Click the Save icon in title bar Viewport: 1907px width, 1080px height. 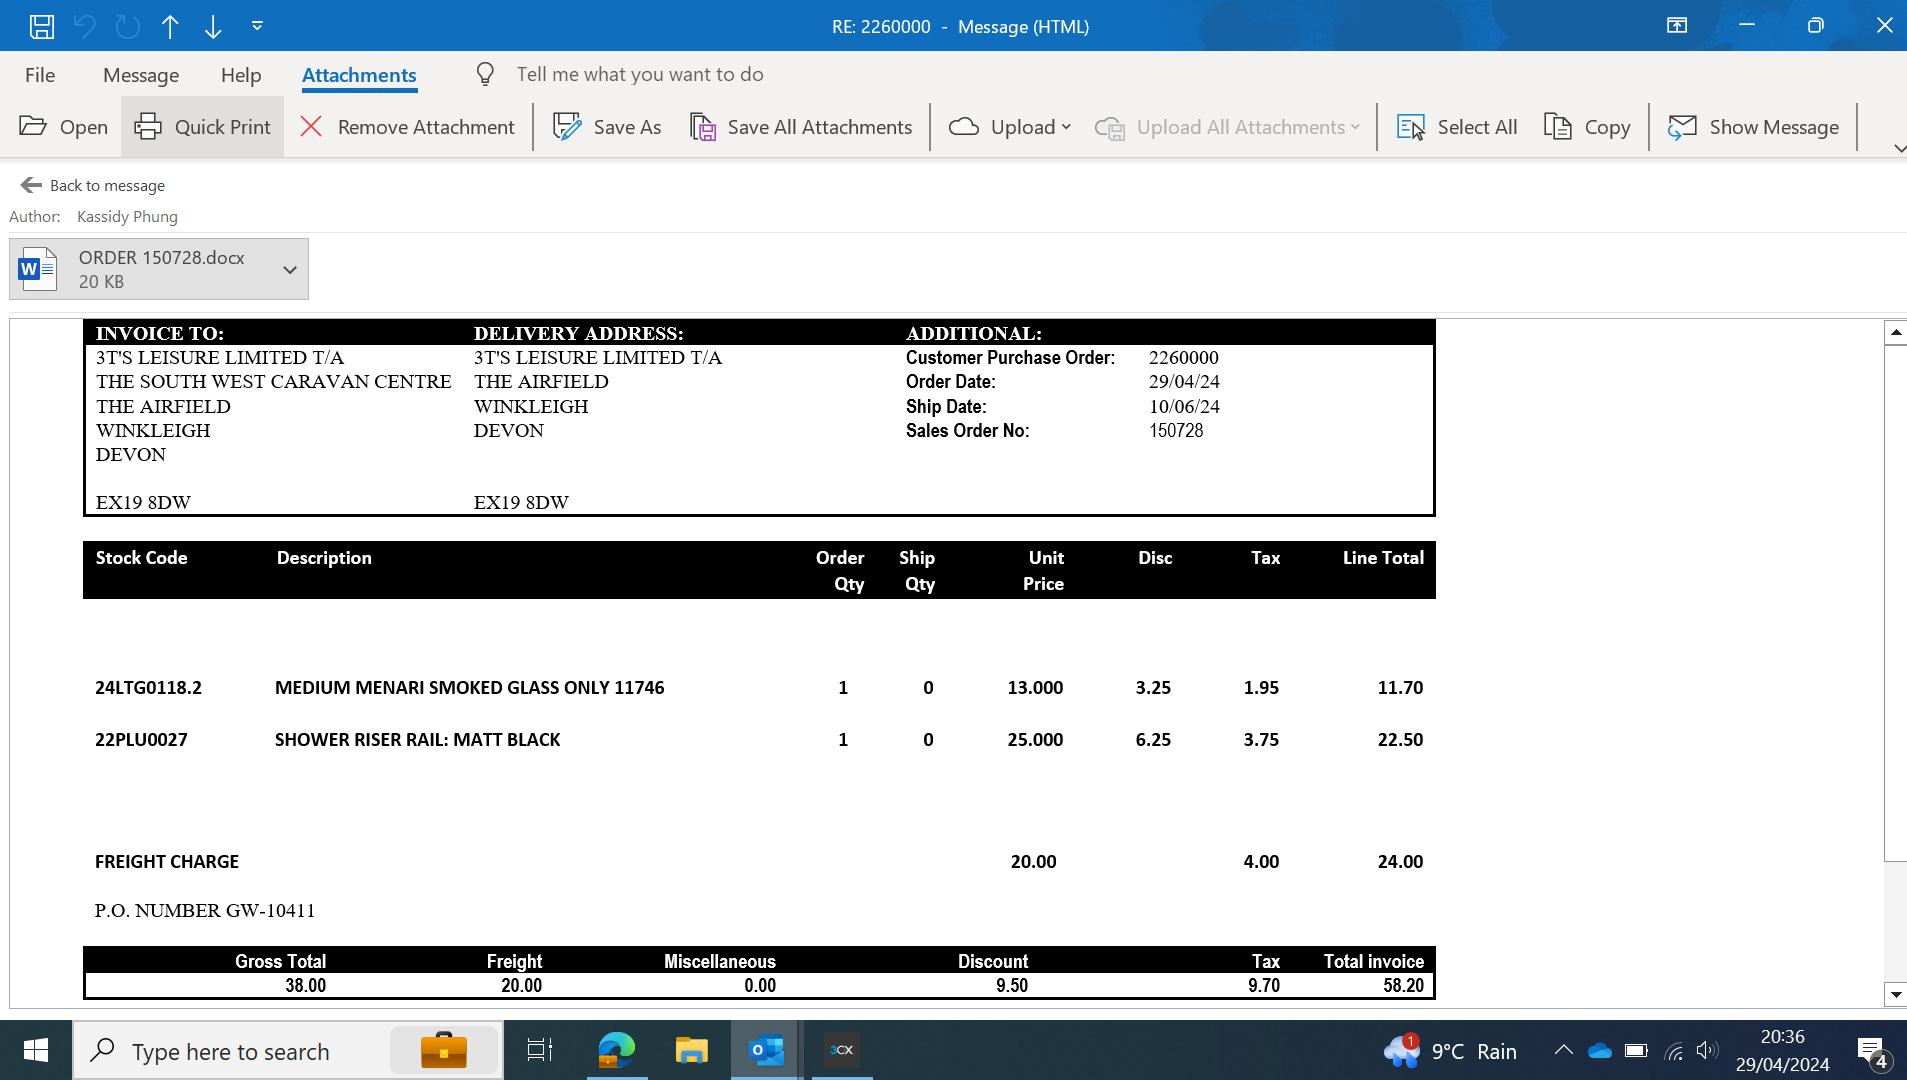(x=41, y=26)
